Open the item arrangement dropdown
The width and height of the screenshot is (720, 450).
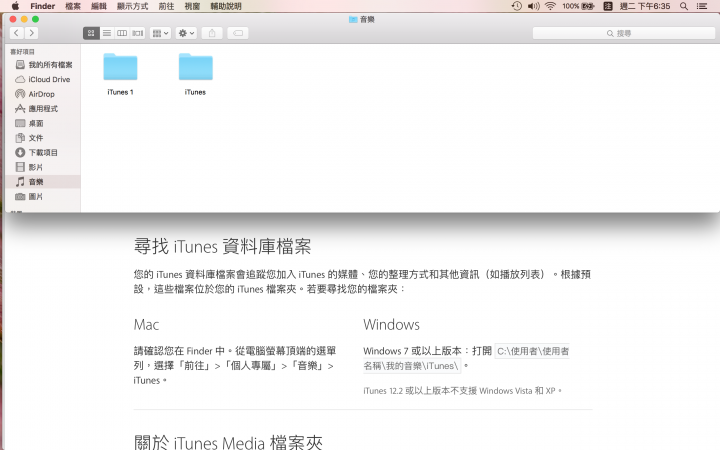pyautogui.click(x=161, y=33)
